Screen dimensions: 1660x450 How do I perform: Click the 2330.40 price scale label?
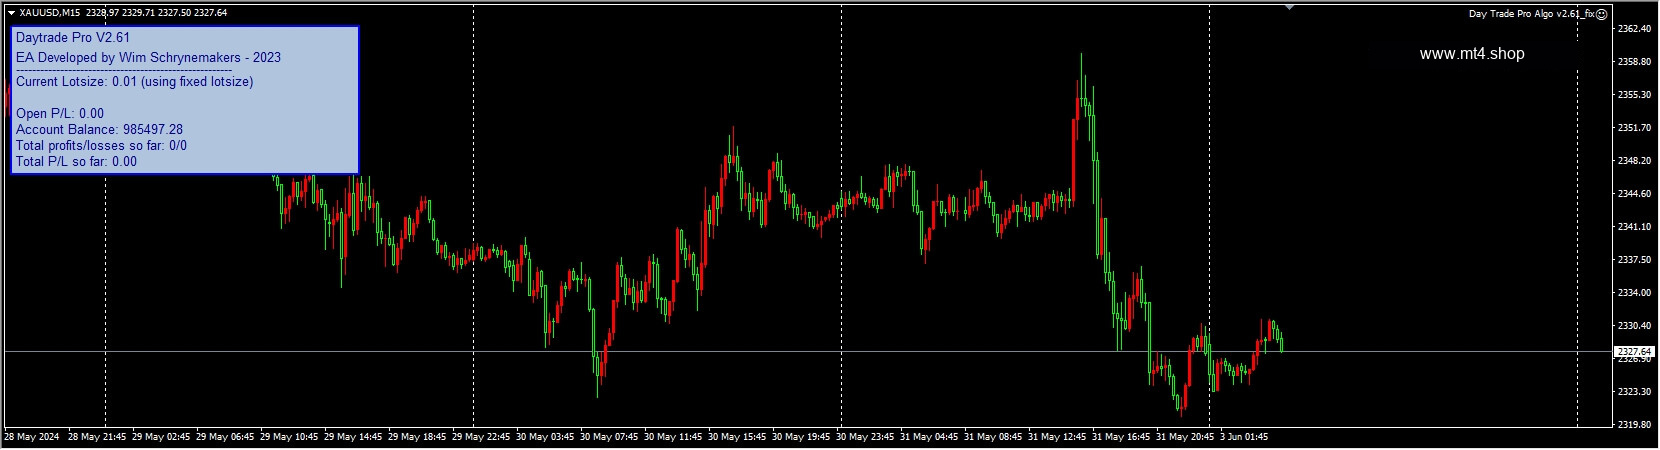[x=1634, y=326]
